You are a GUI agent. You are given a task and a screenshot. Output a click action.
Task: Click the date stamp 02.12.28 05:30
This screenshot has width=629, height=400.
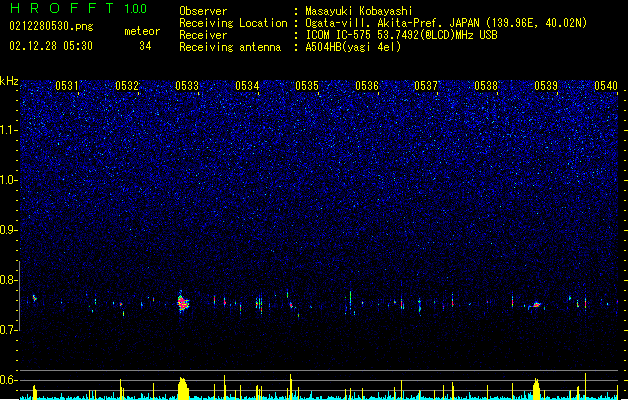click(x=51, y=46)
